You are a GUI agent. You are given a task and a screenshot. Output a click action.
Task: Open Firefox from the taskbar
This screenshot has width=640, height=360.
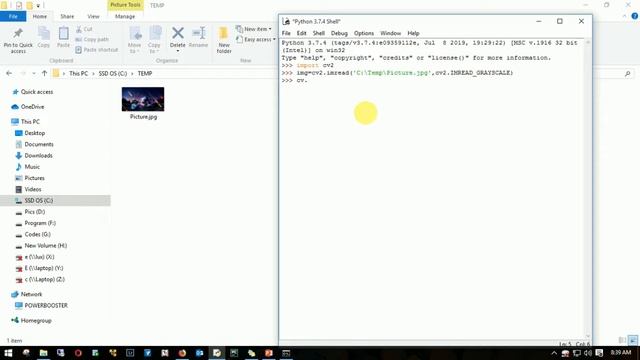(182, 353)
